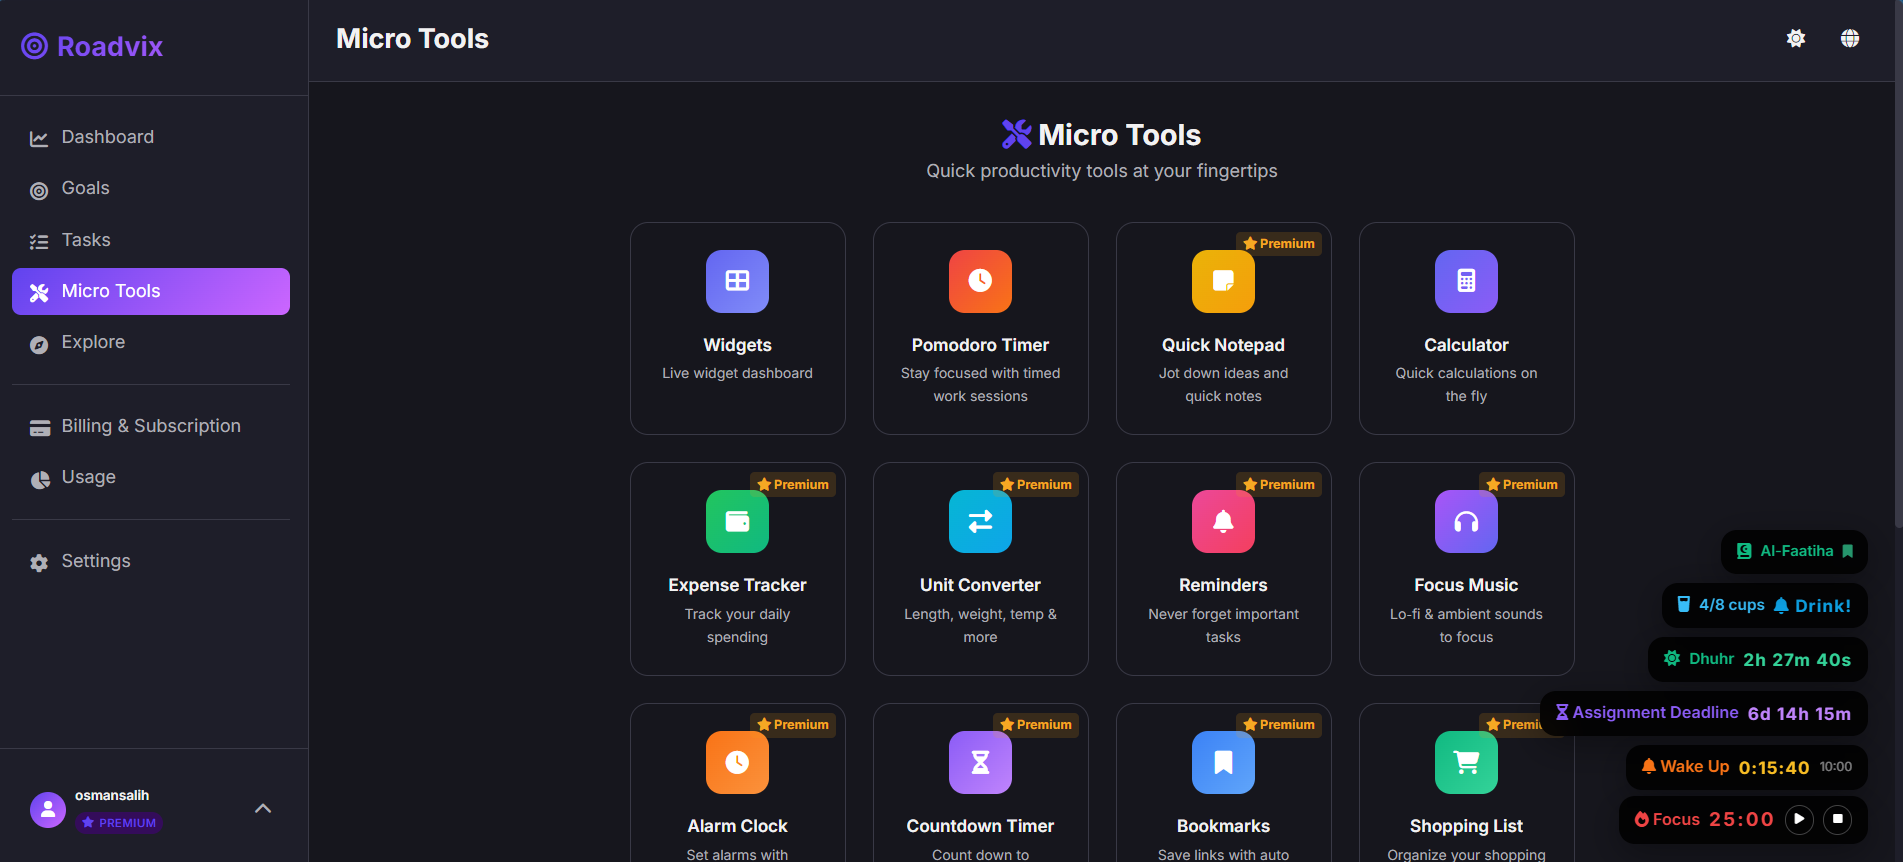Click the bookmark icon on Al-Faatiha widget

pyautogui.click(x=1848, y=551)
